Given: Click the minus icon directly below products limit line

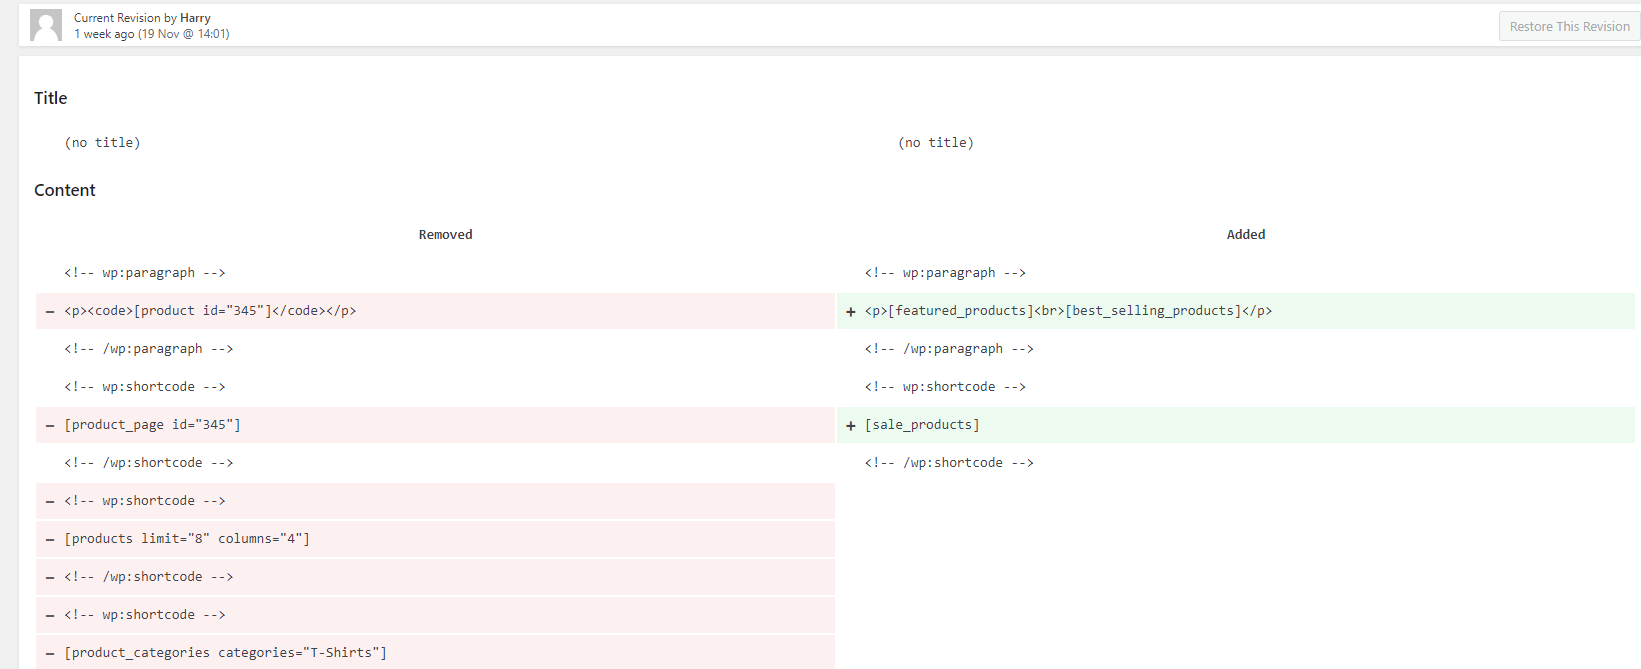Looking at the screenshot, I should click(50, 578).
